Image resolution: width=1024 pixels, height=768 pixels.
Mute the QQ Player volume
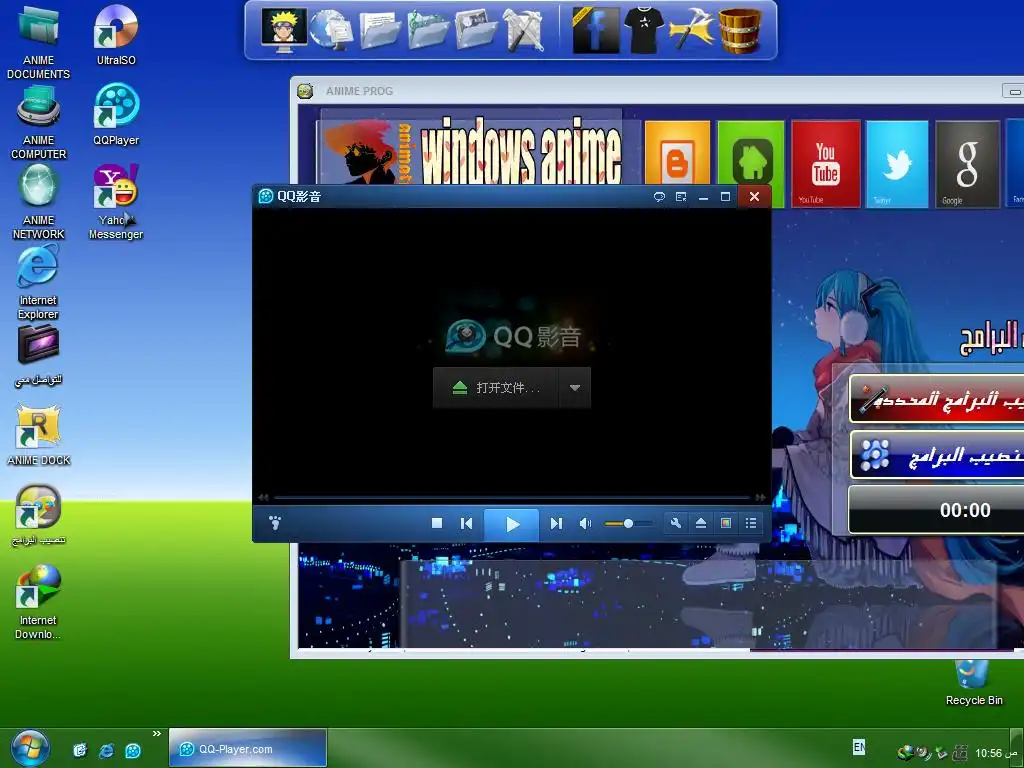tap(585, 523)
